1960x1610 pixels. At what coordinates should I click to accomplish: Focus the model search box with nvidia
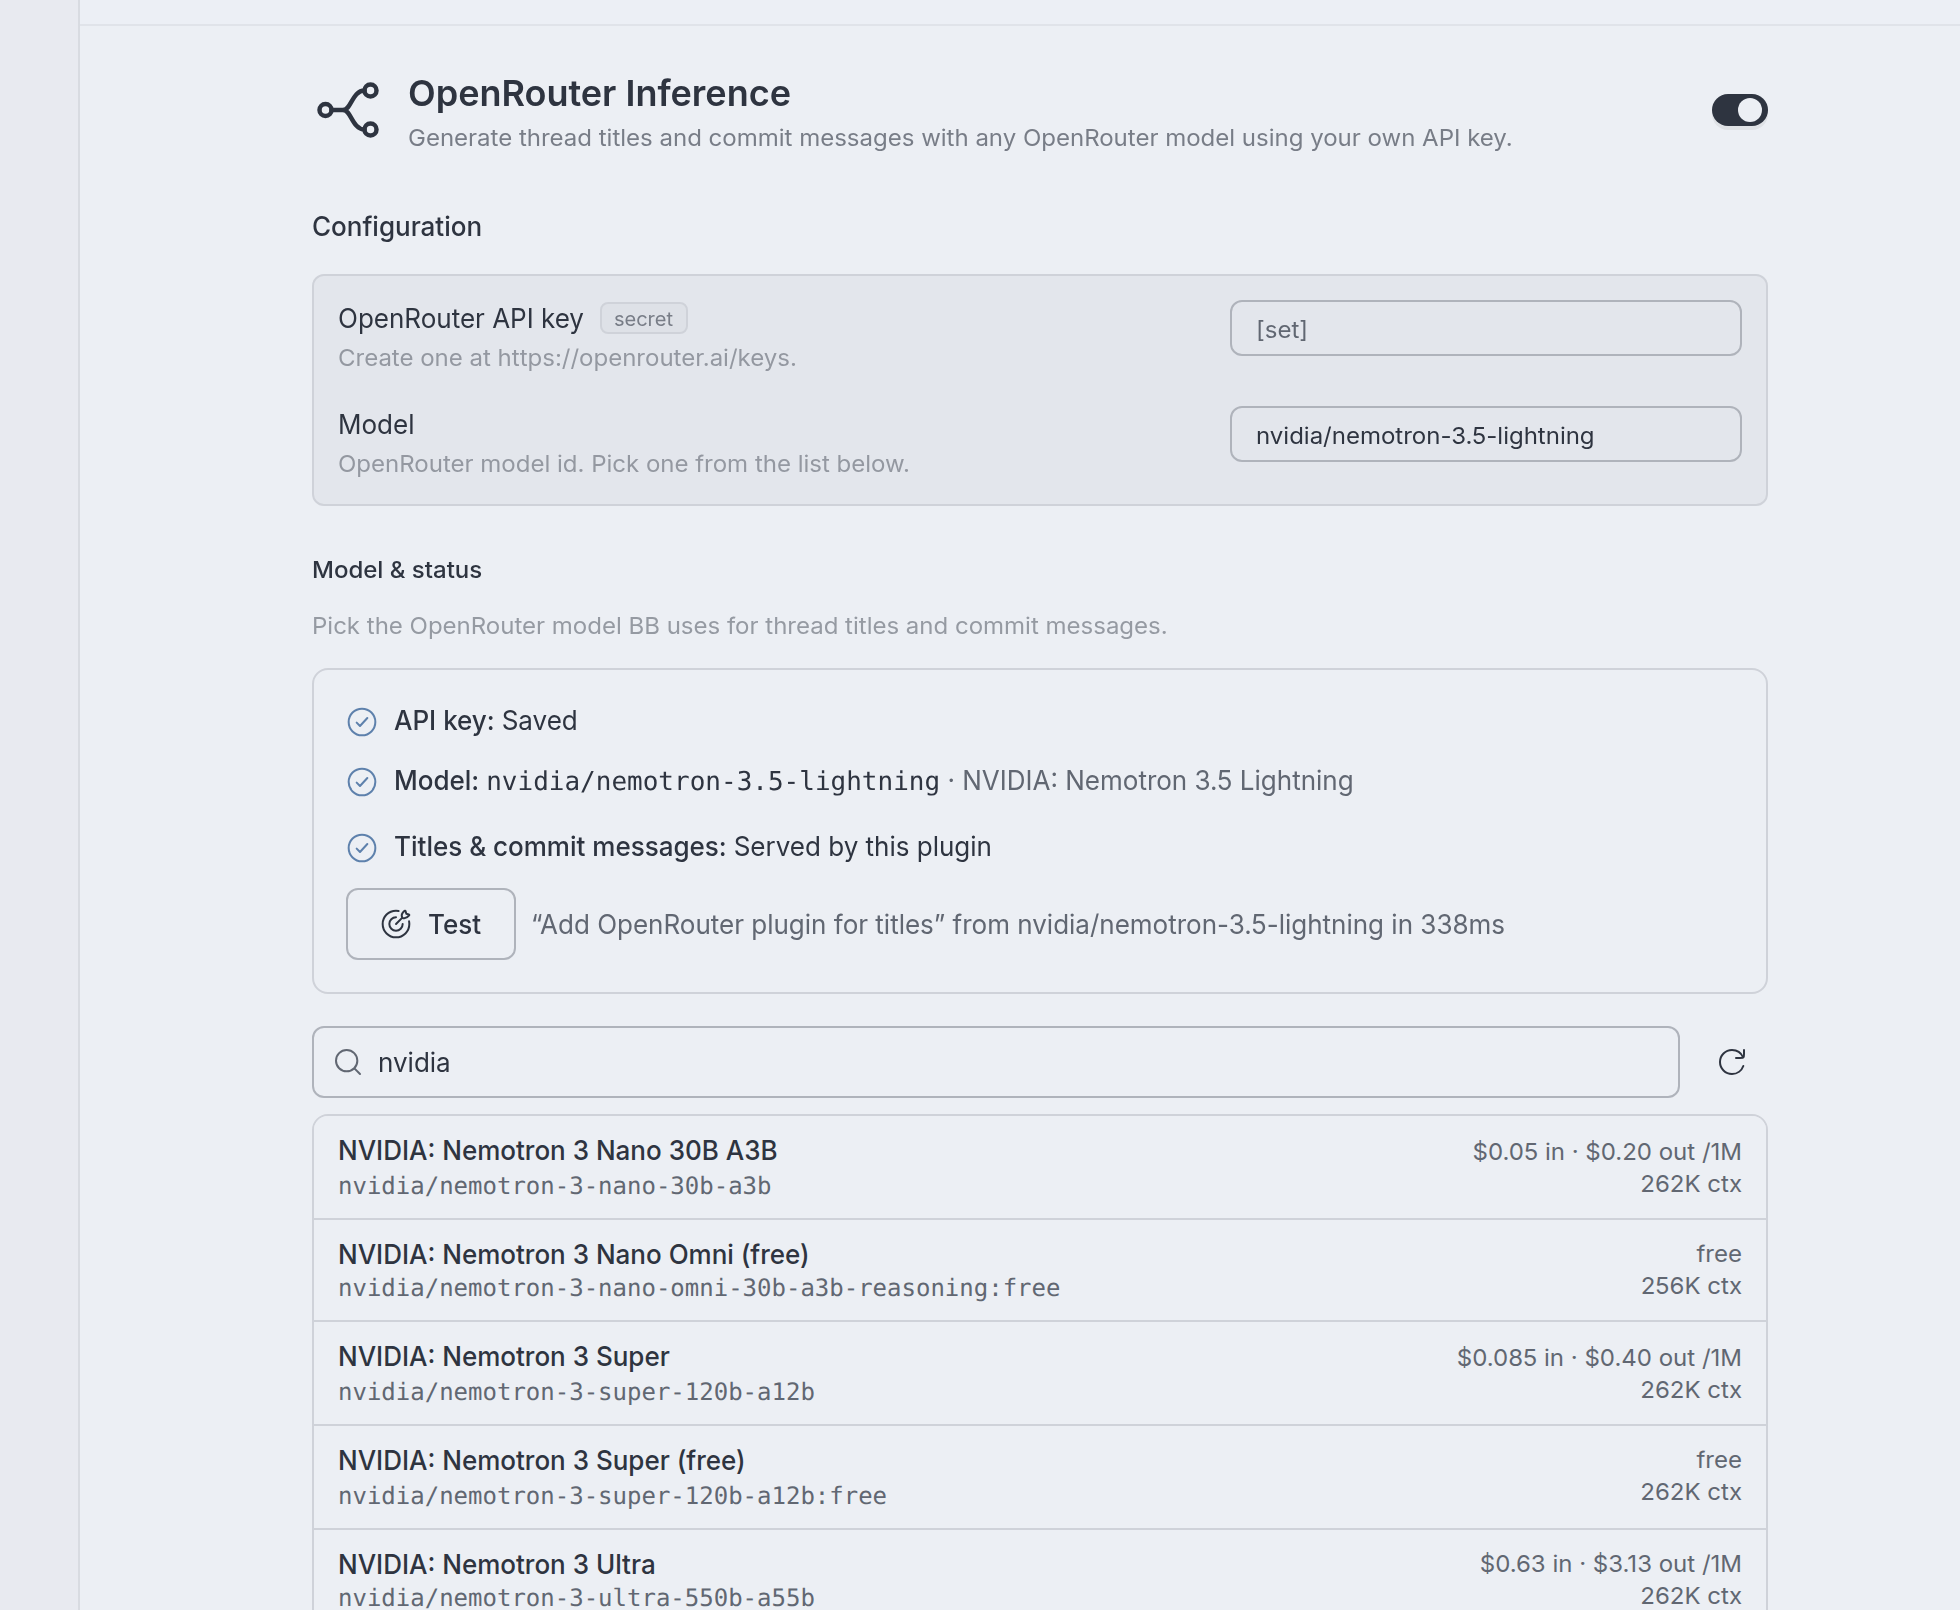pos(995,1062)
